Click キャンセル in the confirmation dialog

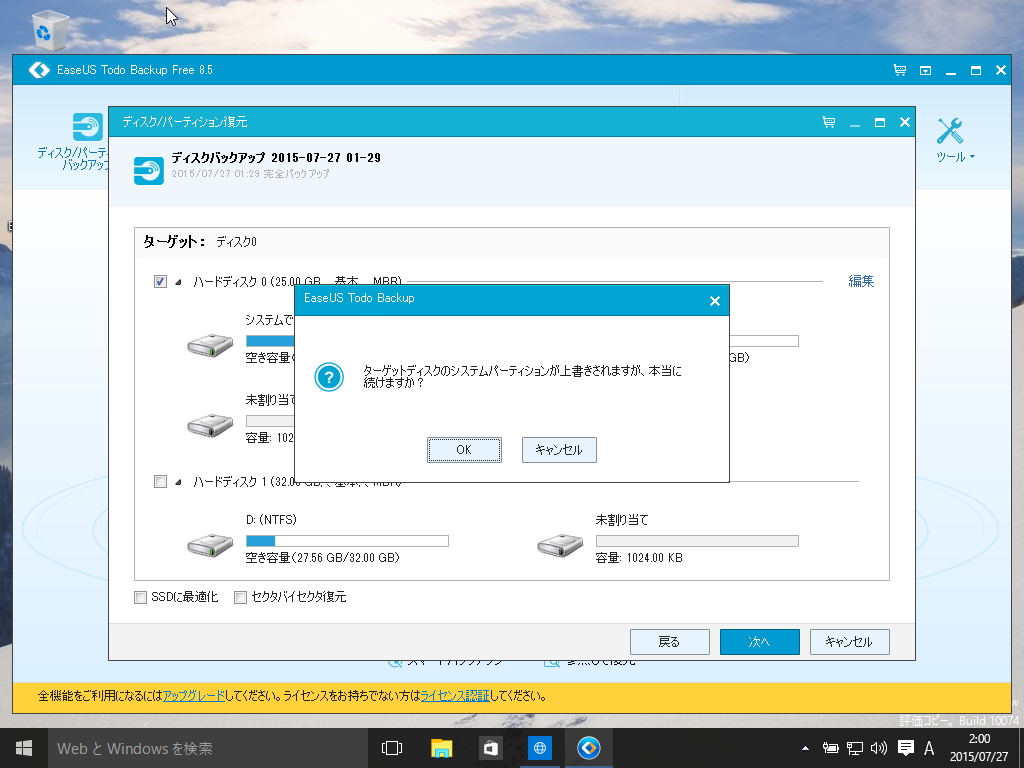[x=559, y=450]
